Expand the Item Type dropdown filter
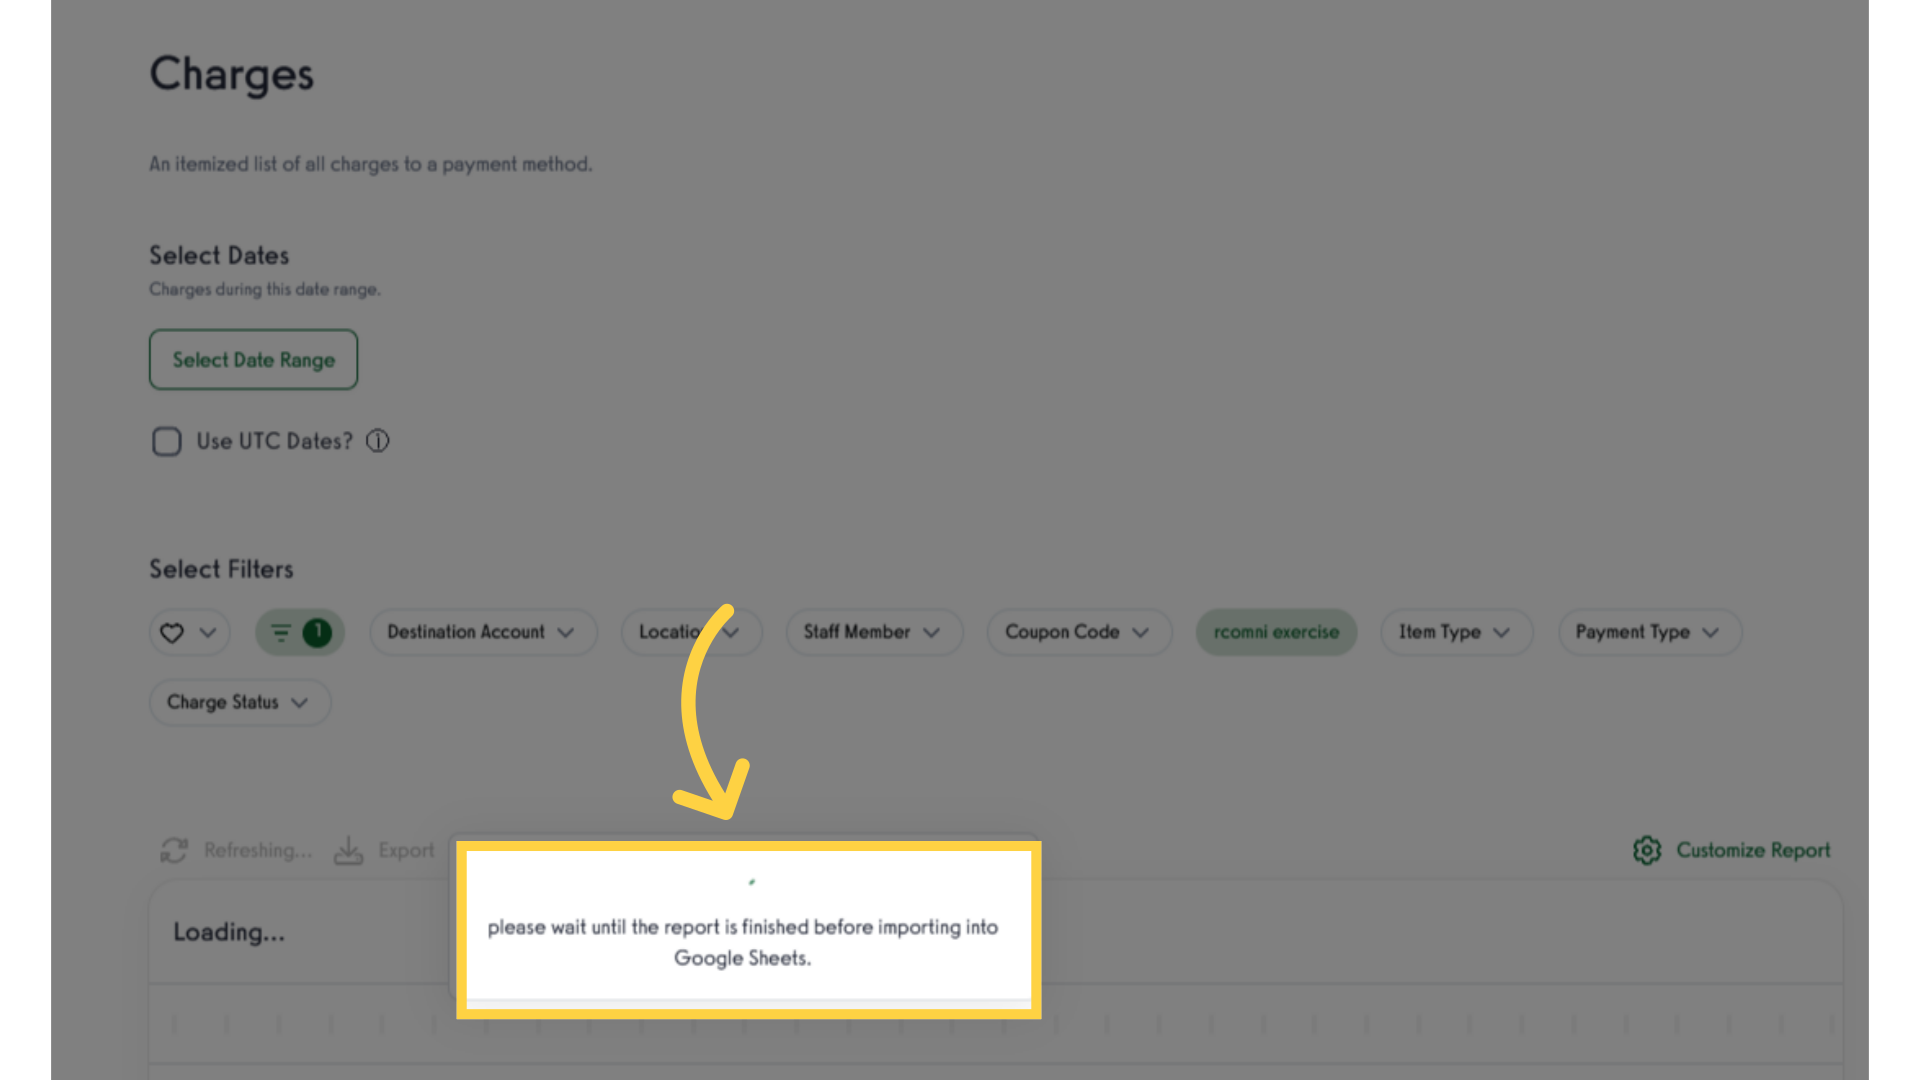 coord(1453,632)
